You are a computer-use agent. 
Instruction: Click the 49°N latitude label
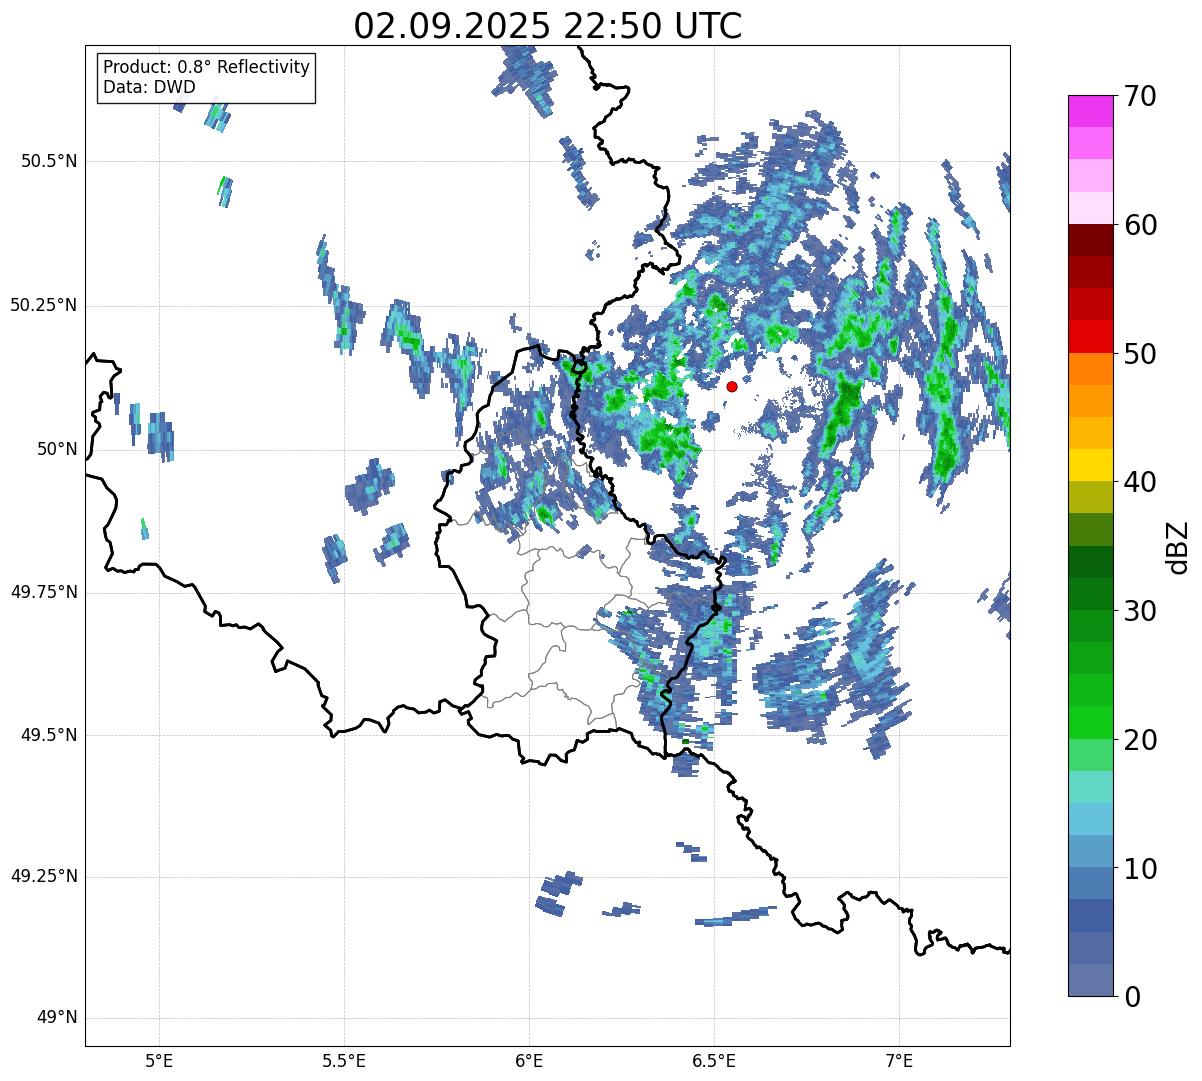tap(57, 1018)
